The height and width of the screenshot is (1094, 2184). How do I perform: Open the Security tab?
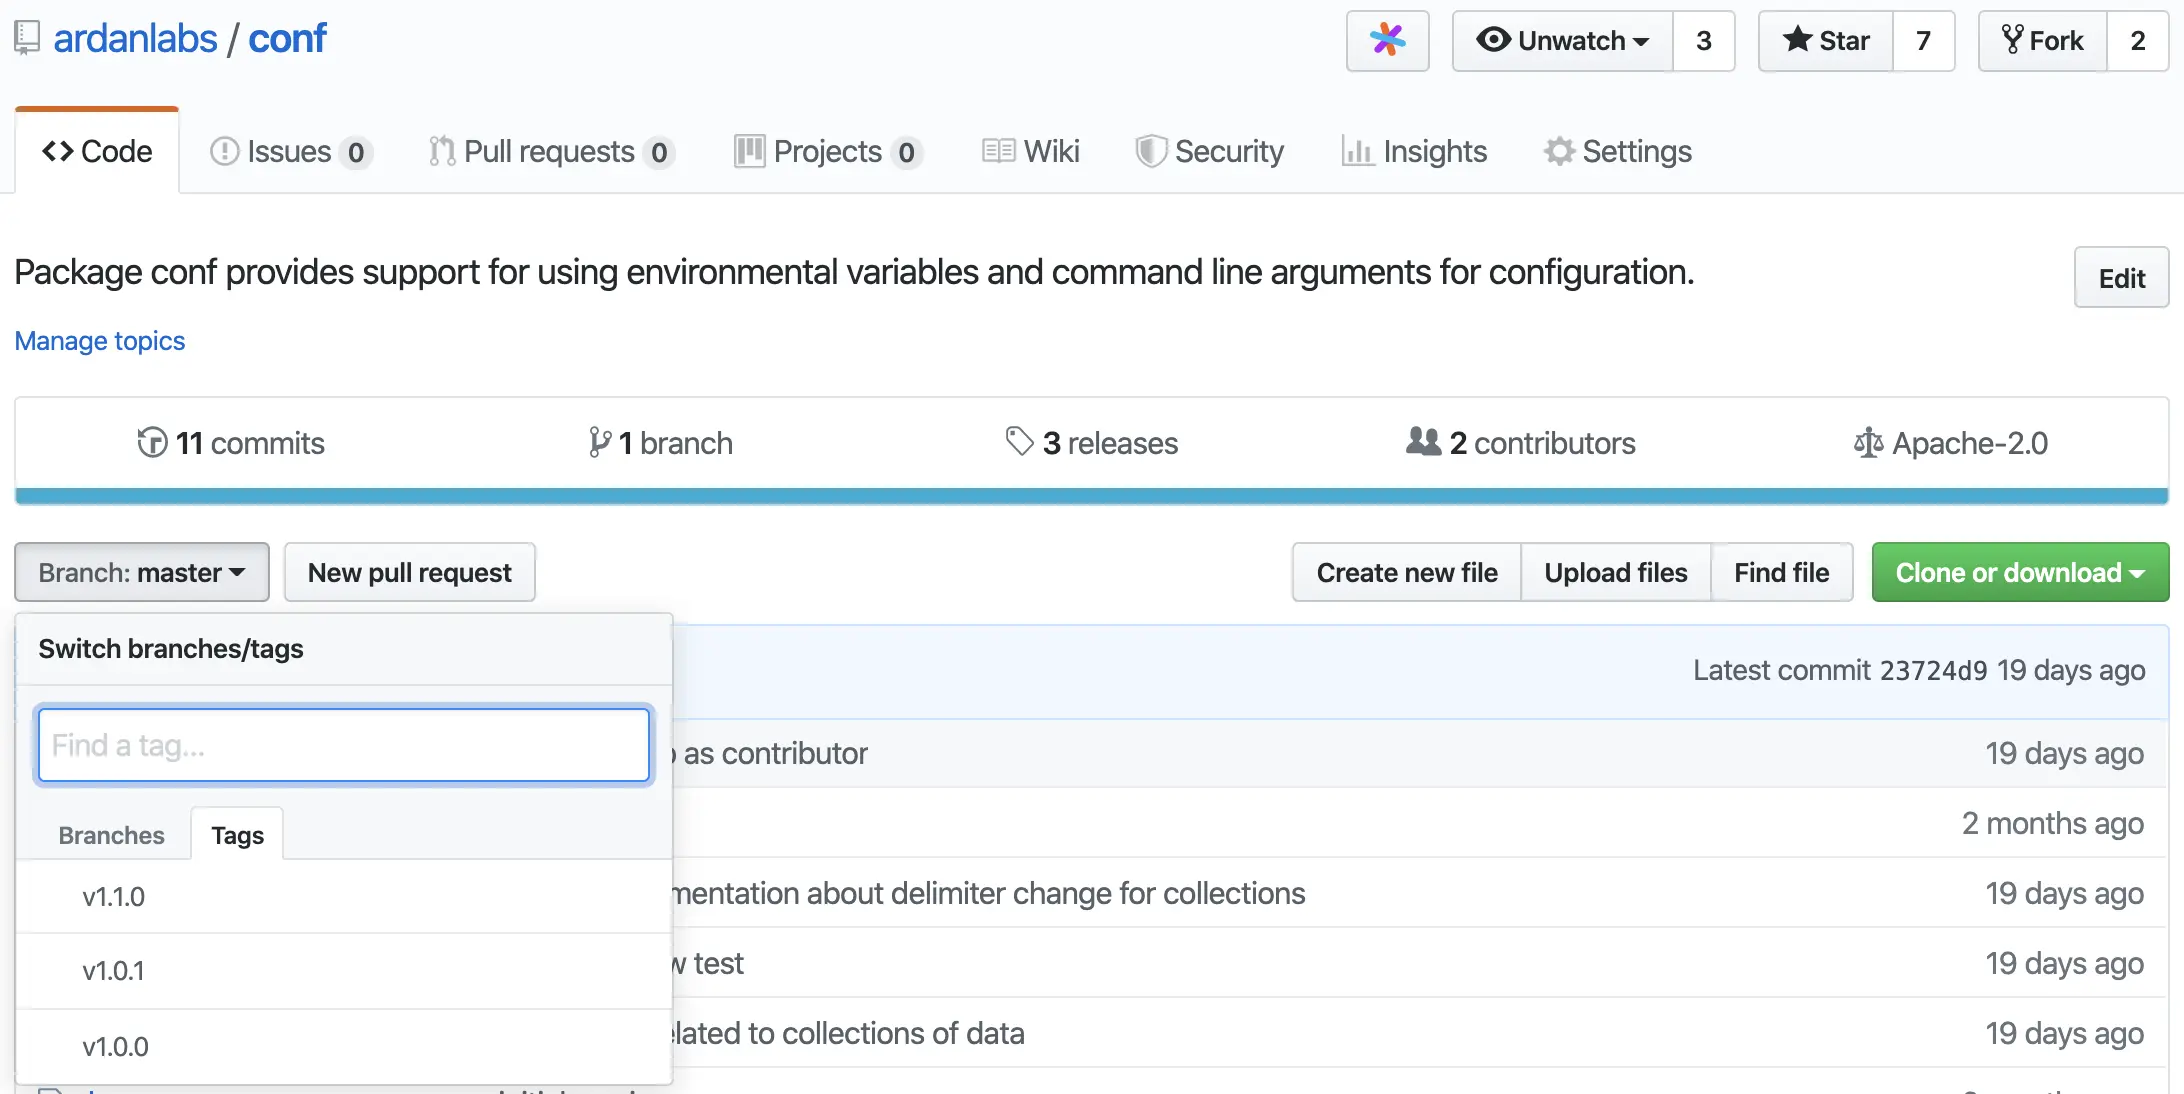1210,151
